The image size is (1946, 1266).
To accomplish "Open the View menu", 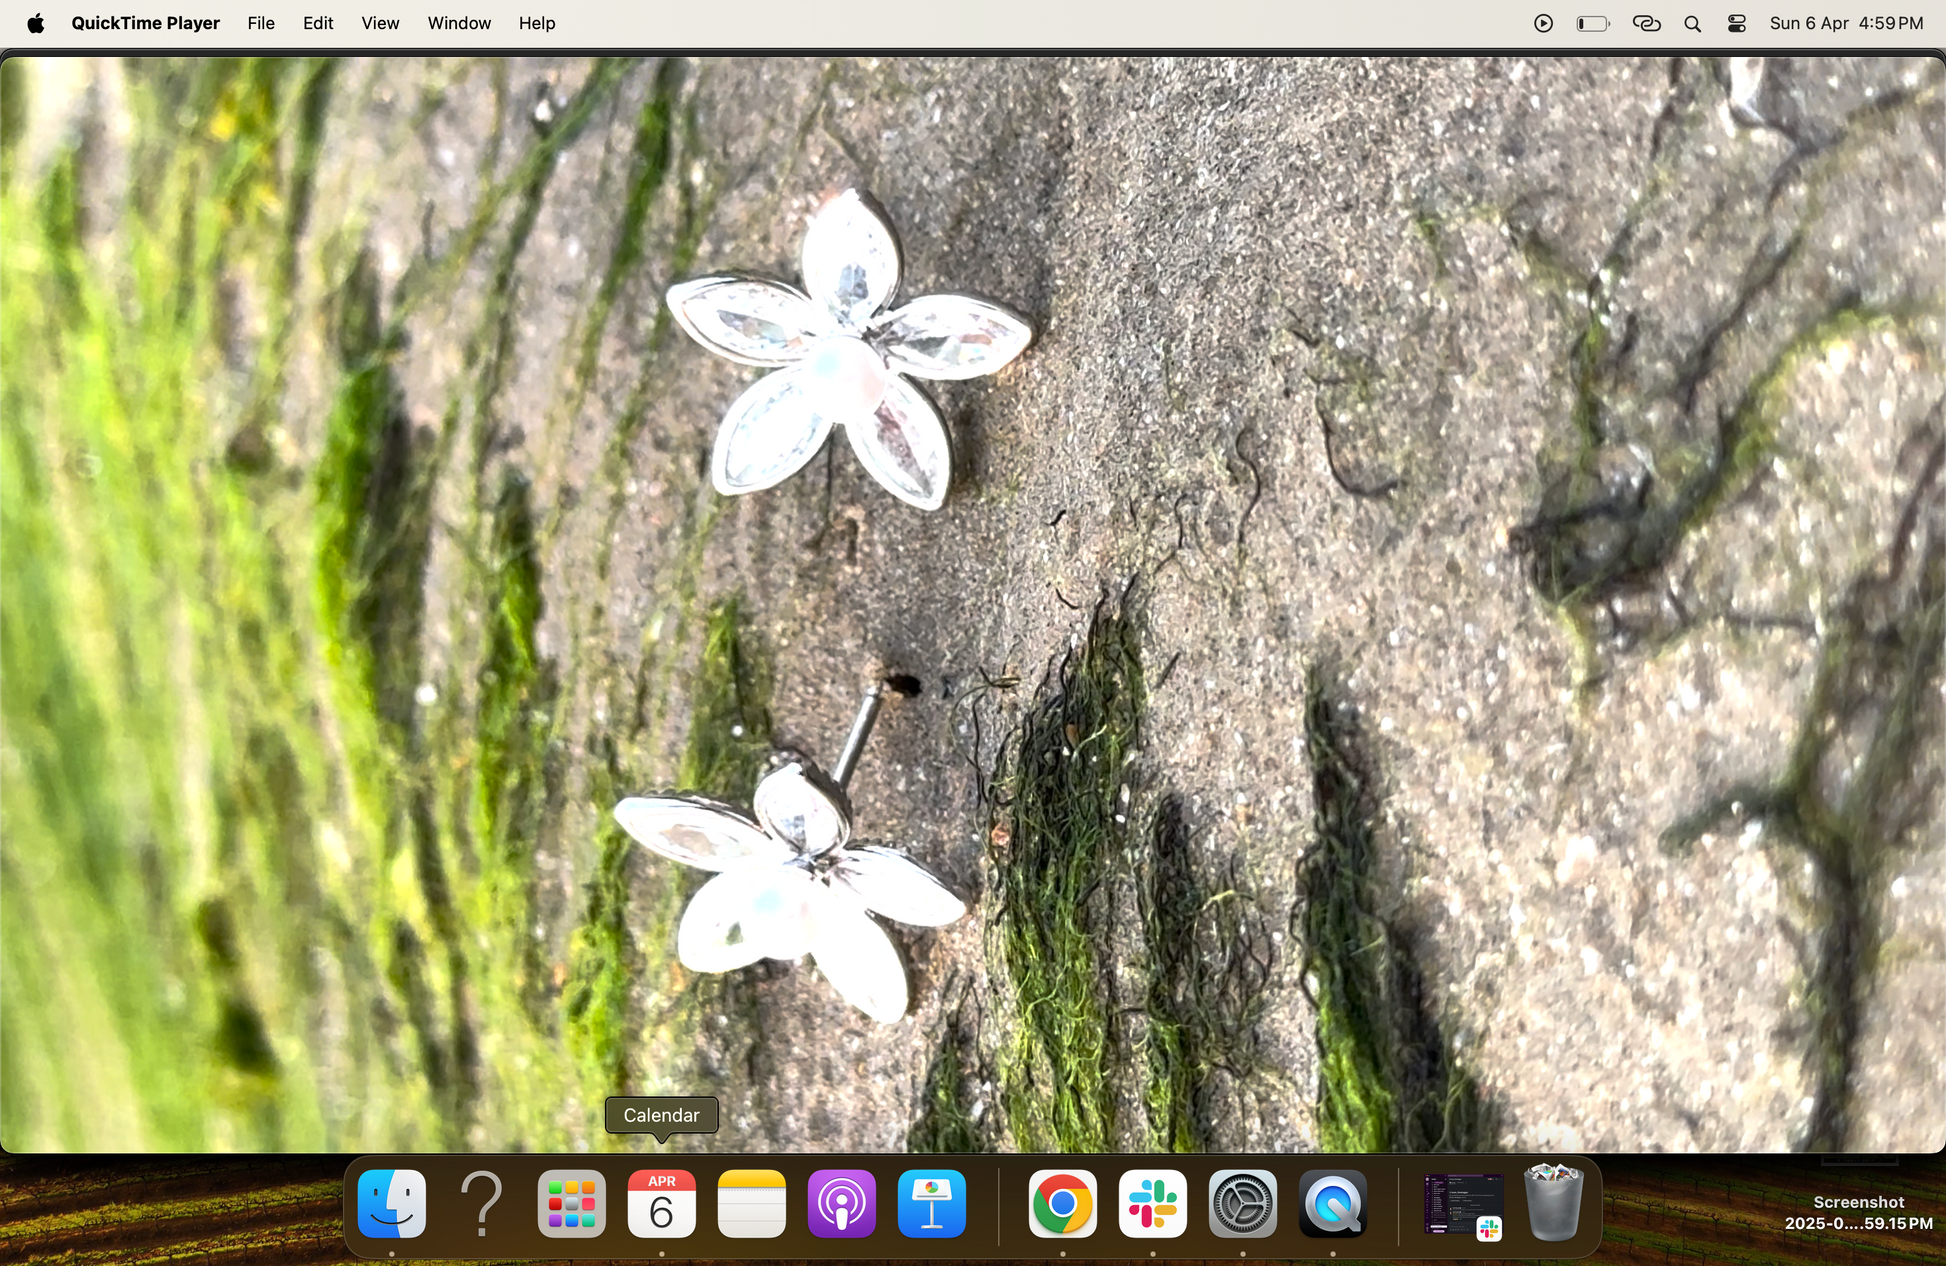I will (x=380, y=23).
